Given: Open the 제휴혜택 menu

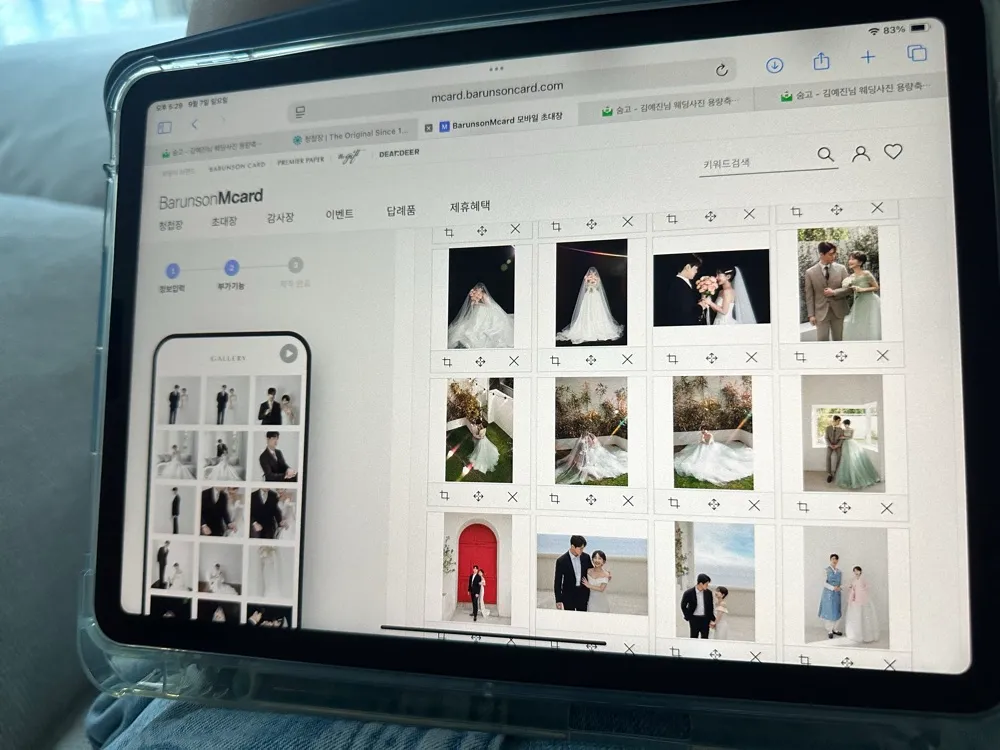Looking at the screenshot, I should (x=470, y=206).
